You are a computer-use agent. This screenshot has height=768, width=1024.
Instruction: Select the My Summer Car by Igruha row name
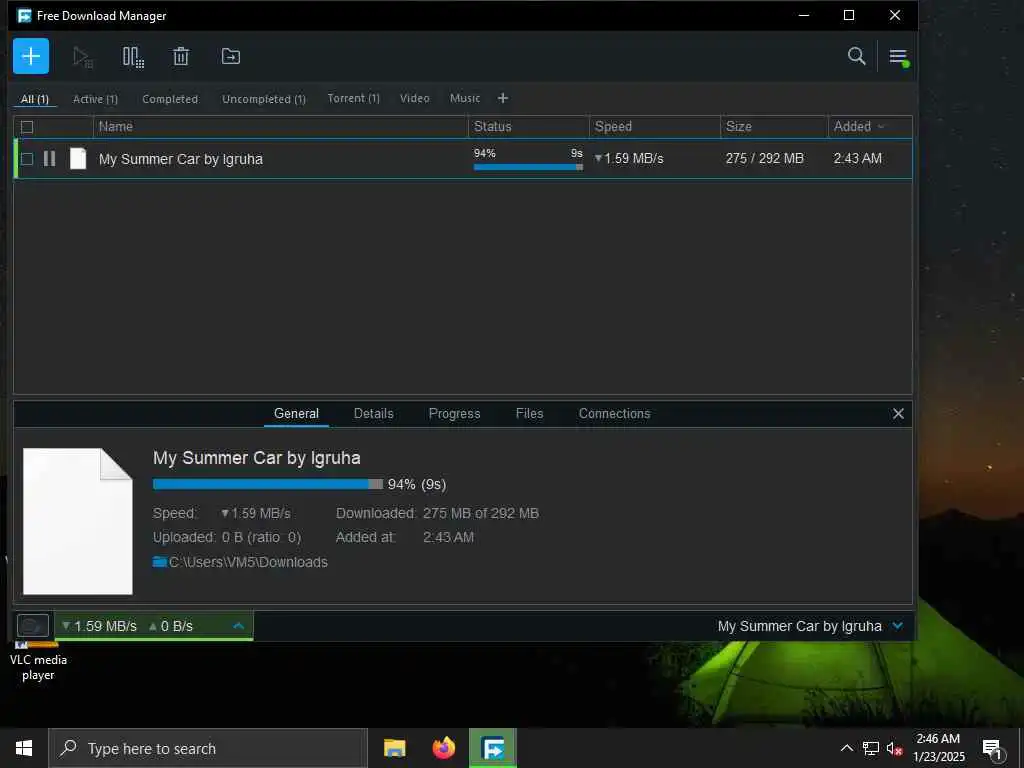181,159
